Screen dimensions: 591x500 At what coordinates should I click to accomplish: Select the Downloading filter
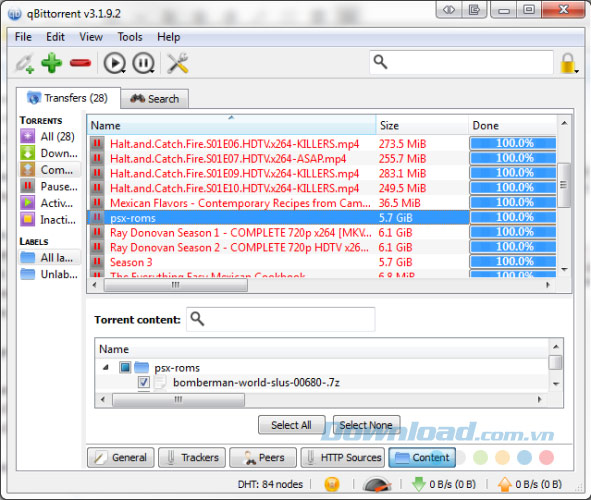pos(49,153)
